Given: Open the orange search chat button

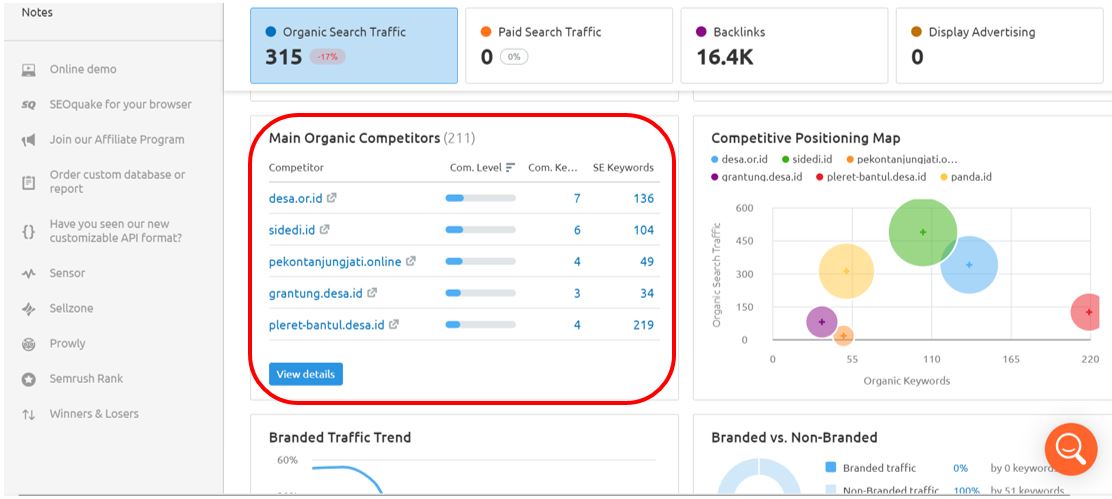Looking at the screenshot, I should [1070, 449].
